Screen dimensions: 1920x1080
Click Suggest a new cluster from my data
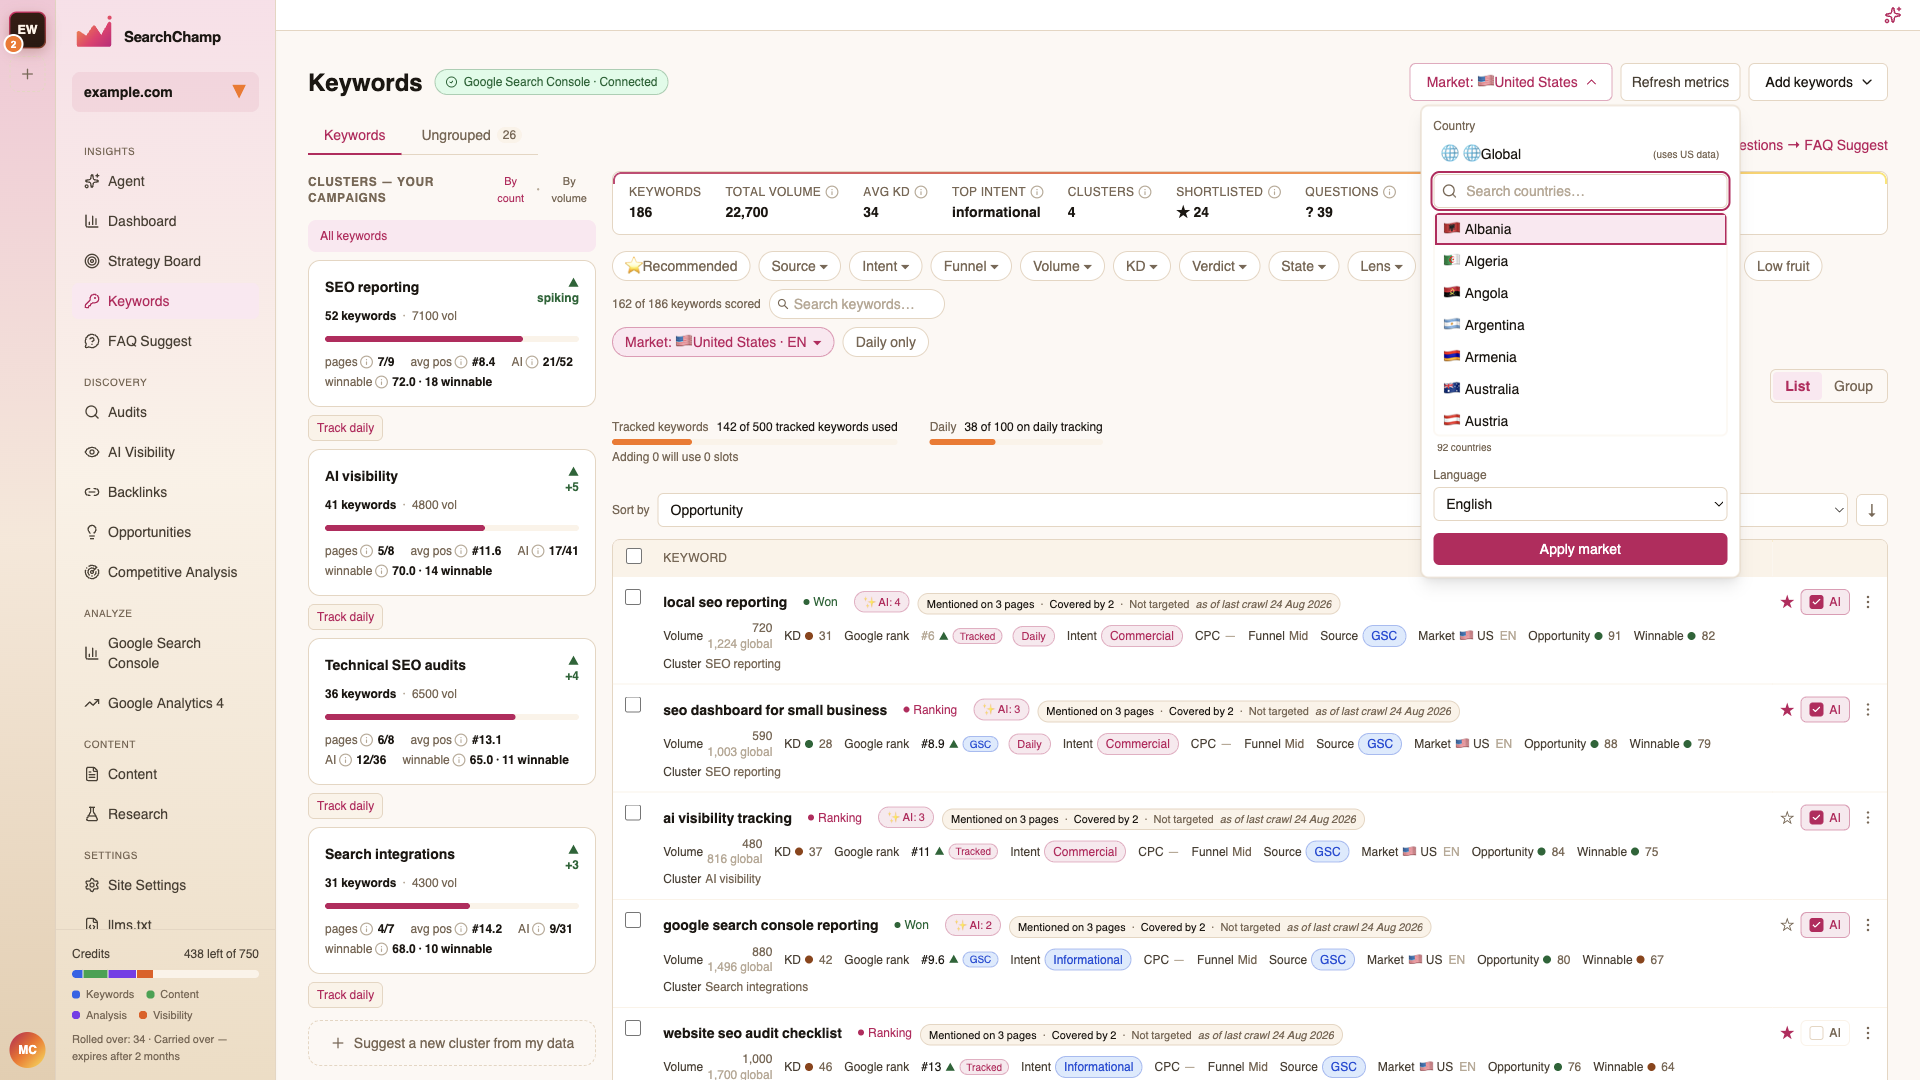452,1043
